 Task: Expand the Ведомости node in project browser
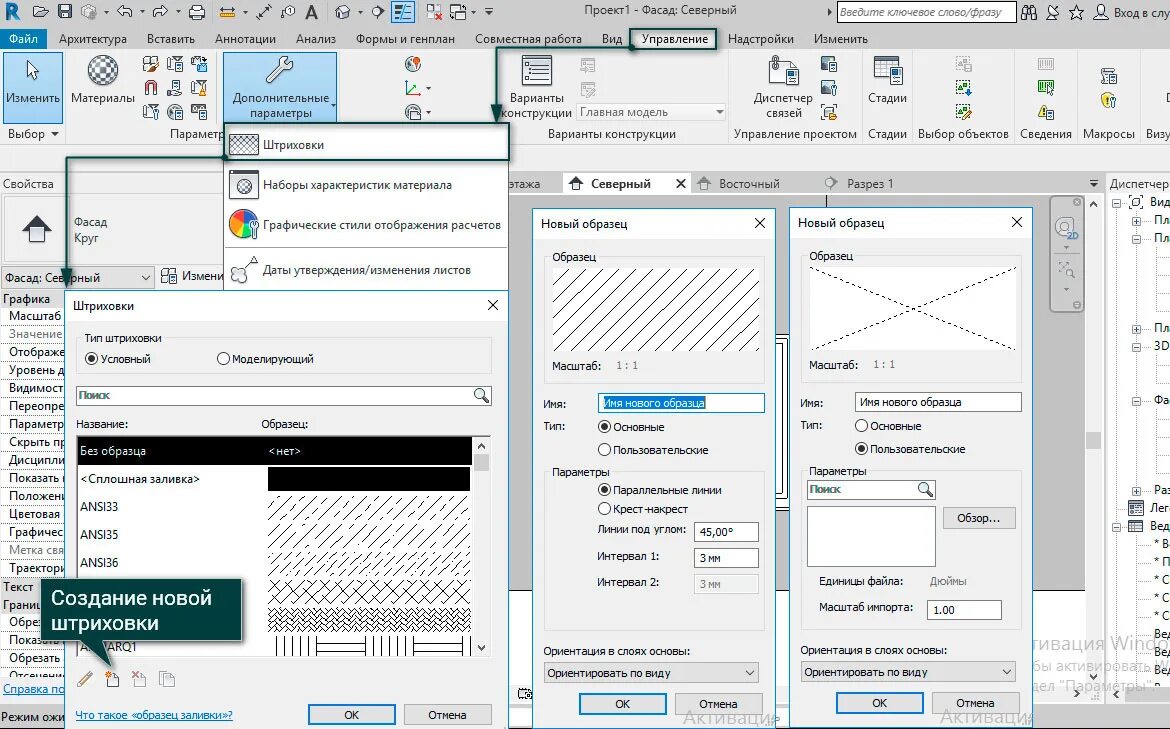1117,526
